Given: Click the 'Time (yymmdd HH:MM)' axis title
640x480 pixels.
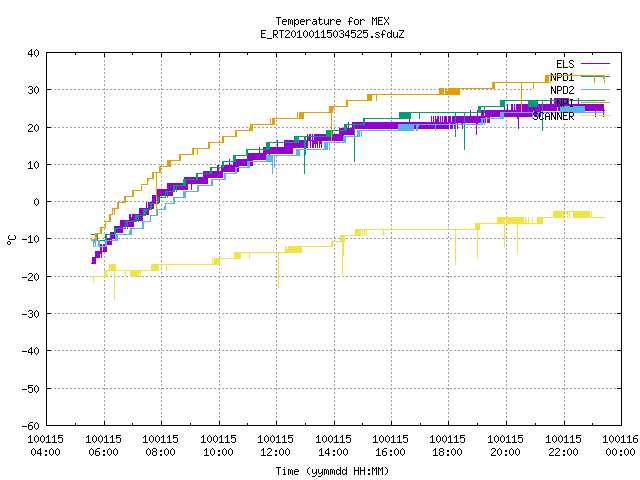Looking at the screenshot, I should (x=332, y=471).
